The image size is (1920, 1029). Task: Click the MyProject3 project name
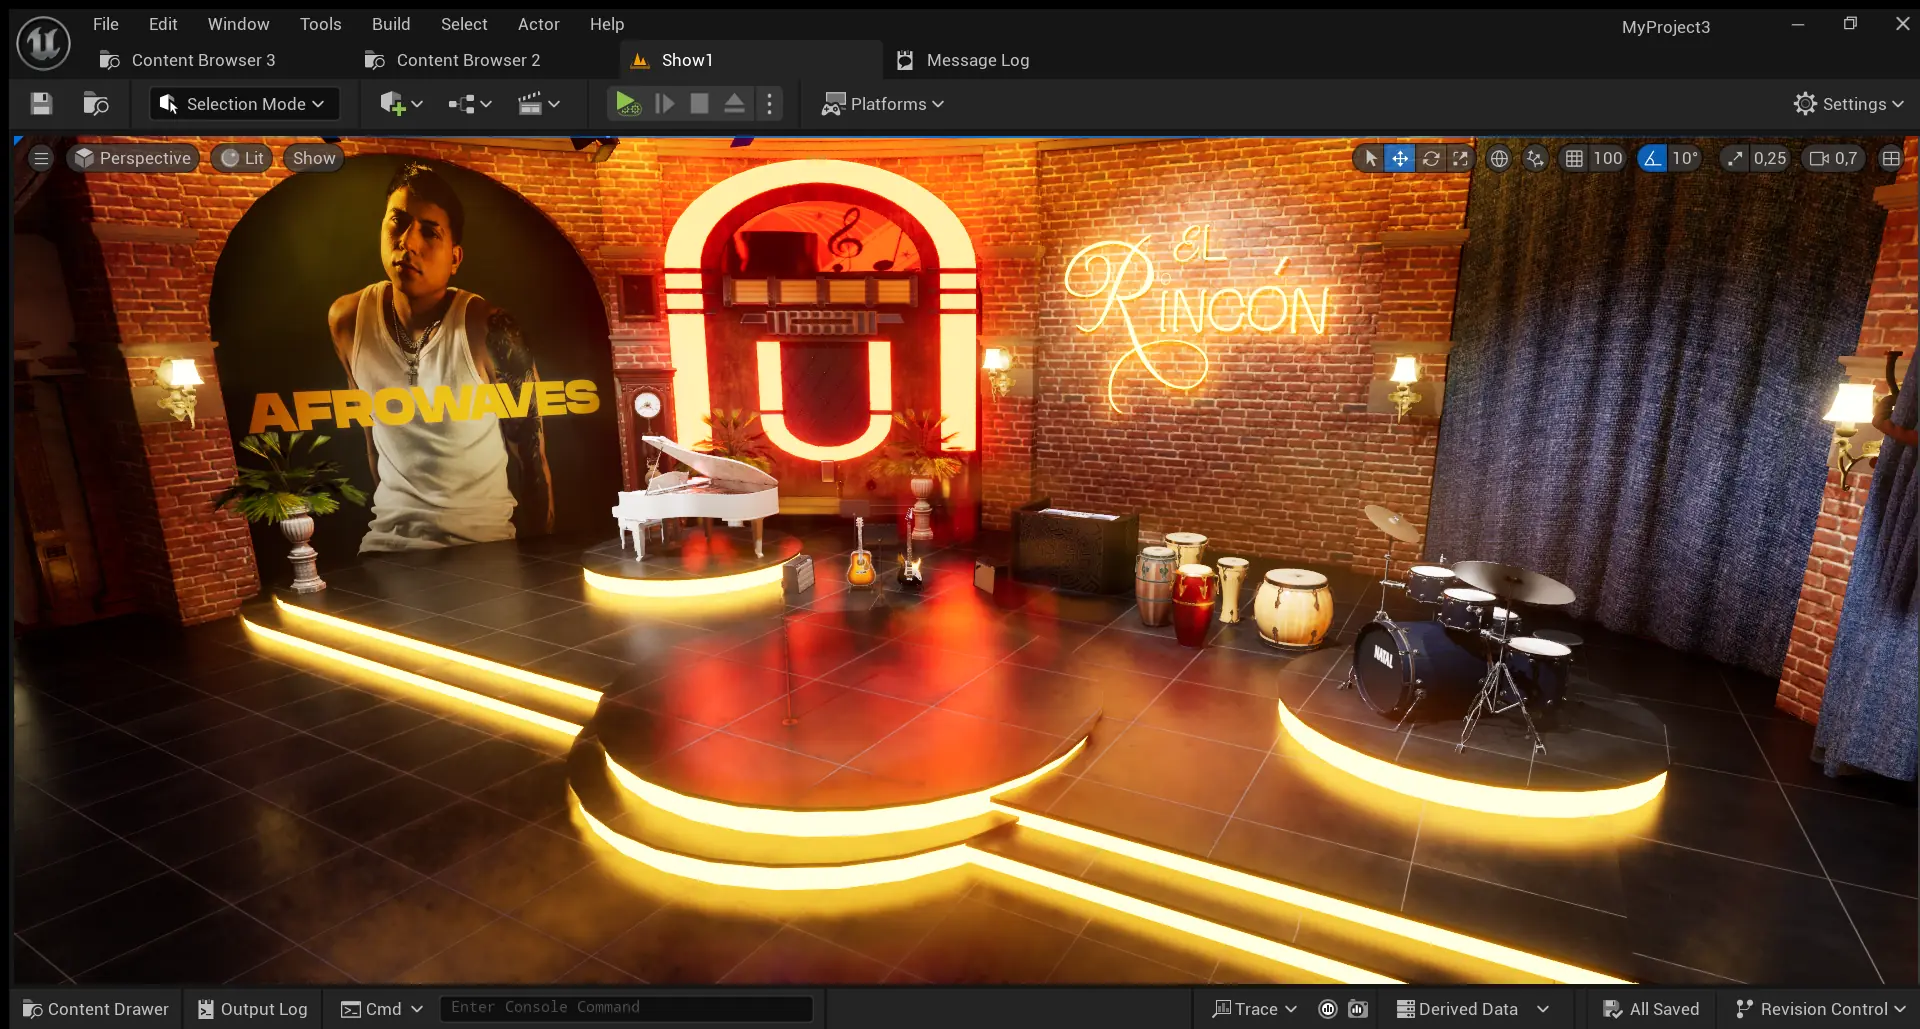(1666, 27)
